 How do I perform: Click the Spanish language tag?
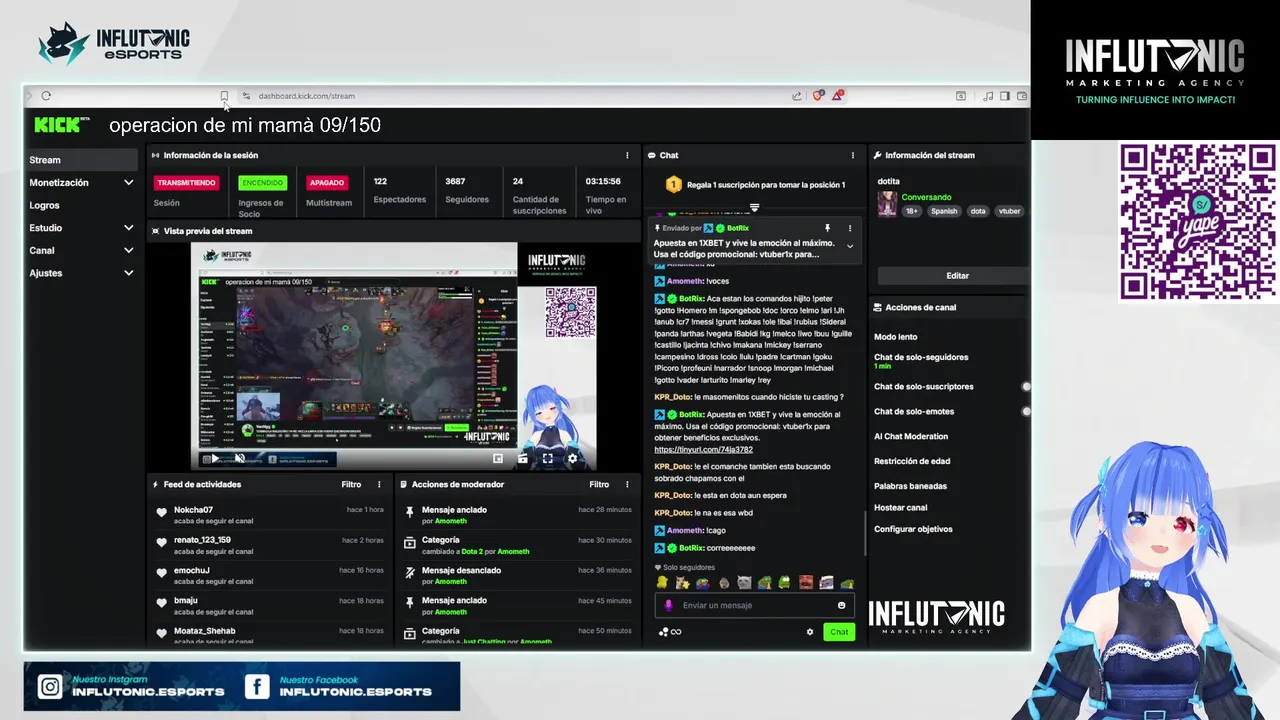pos(944,211)
